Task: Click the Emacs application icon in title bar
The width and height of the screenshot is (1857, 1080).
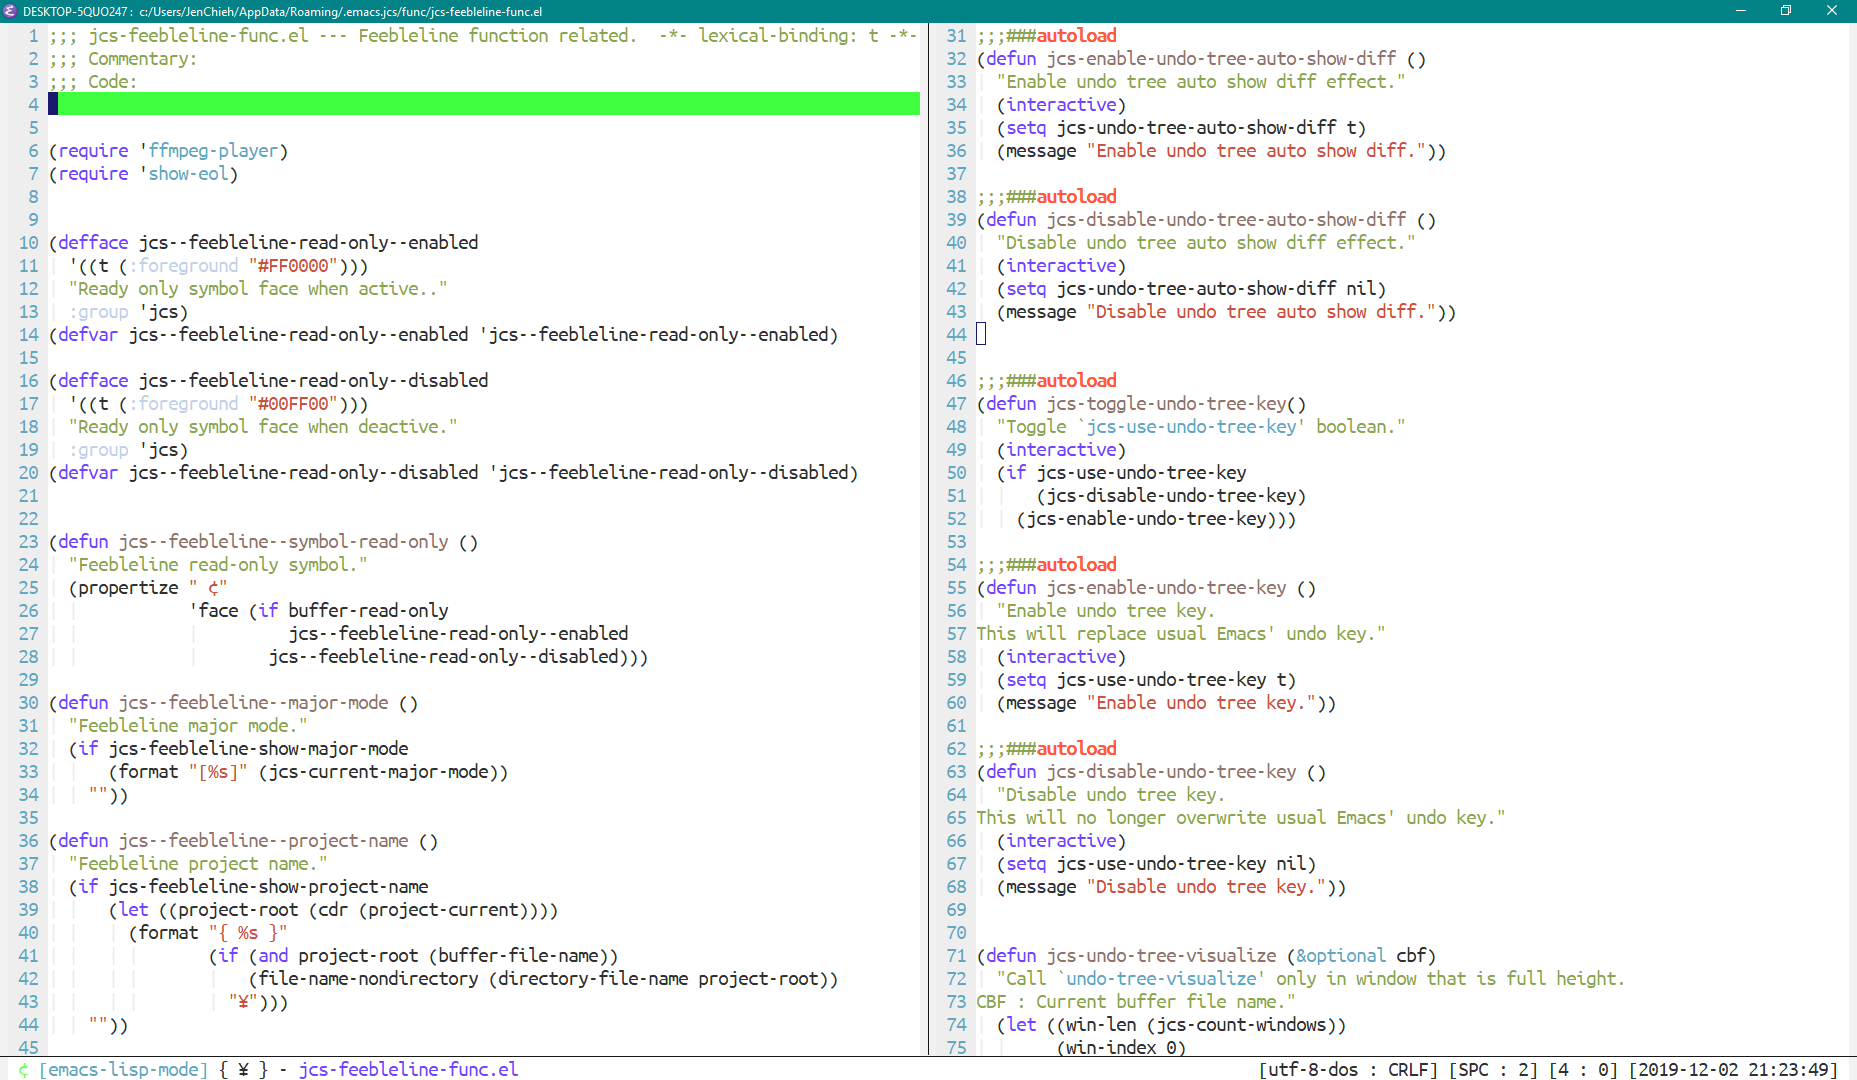Action: pyautogui.click(x=10, y=11)
